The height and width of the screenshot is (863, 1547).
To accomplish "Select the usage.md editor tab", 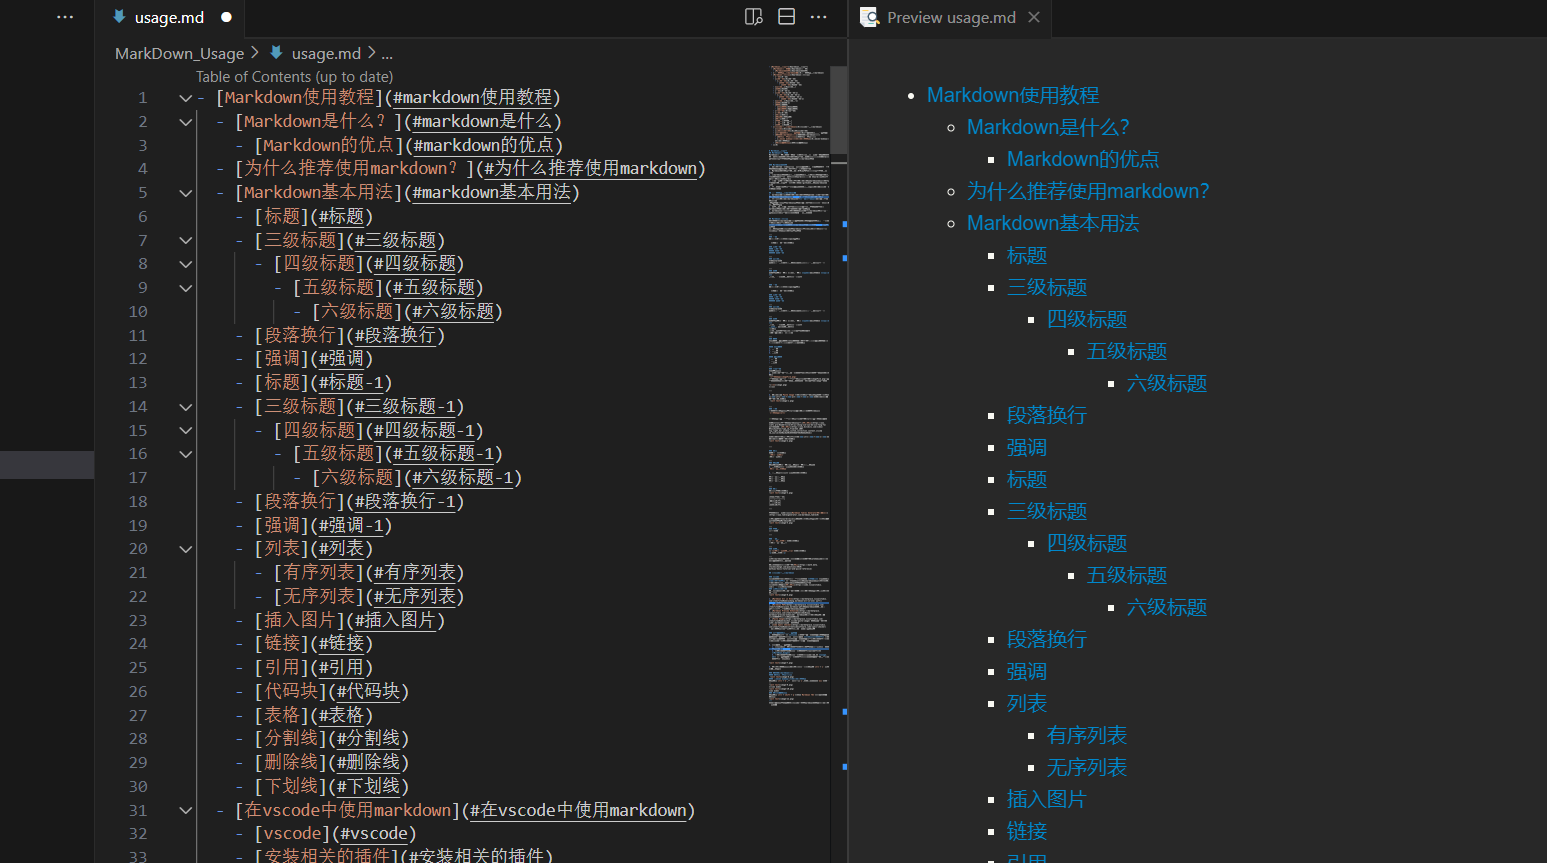I will (x=169, y=17).
